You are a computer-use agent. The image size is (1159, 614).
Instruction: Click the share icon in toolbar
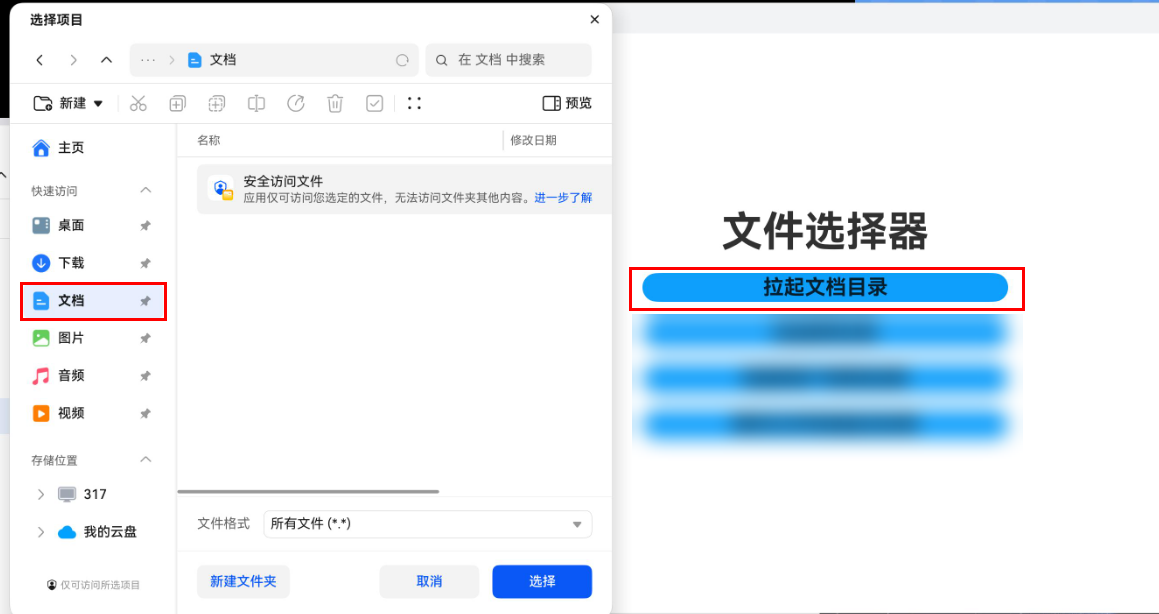[296, 103]
